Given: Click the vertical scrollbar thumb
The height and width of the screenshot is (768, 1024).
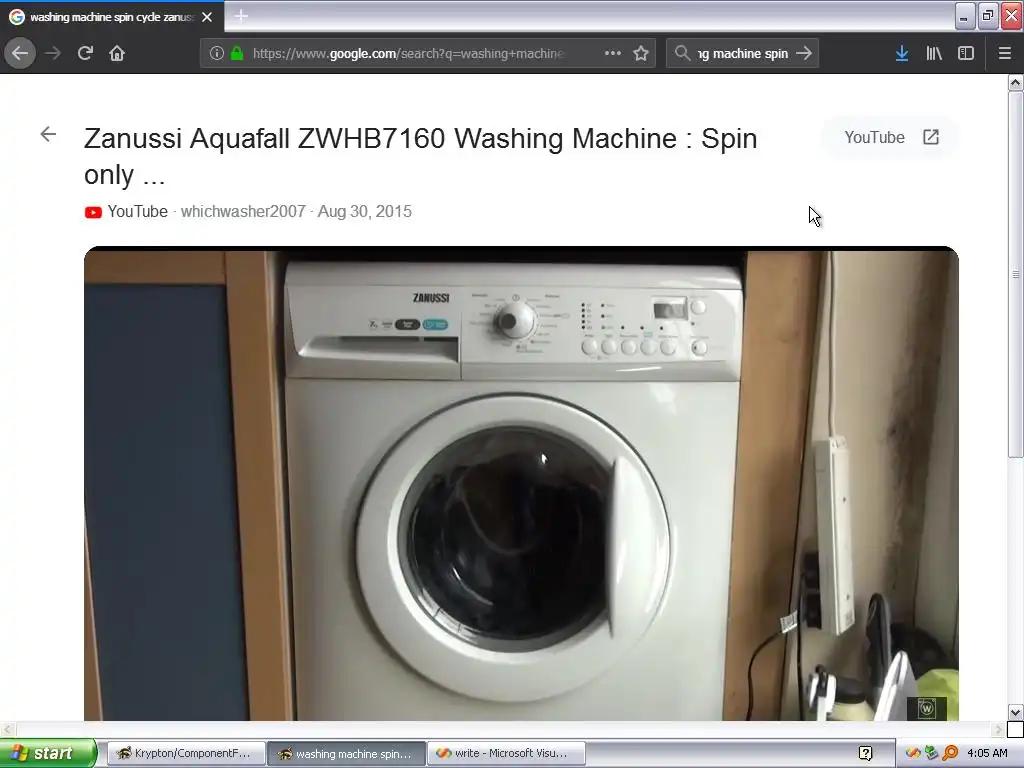Looking at the screenshot, I should 1015,274.
